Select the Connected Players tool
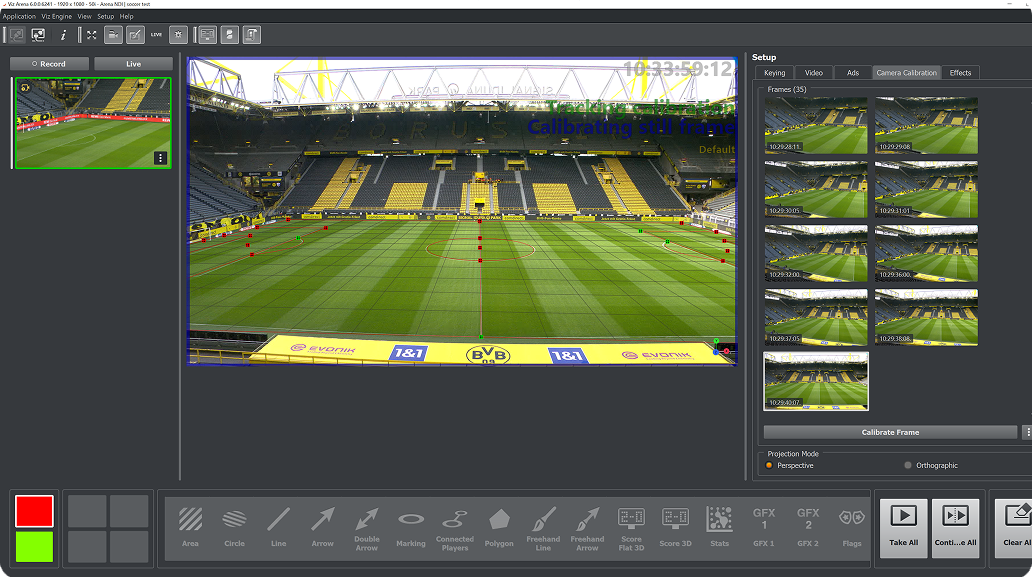1032x577 pixels. [x=455, y=527]
